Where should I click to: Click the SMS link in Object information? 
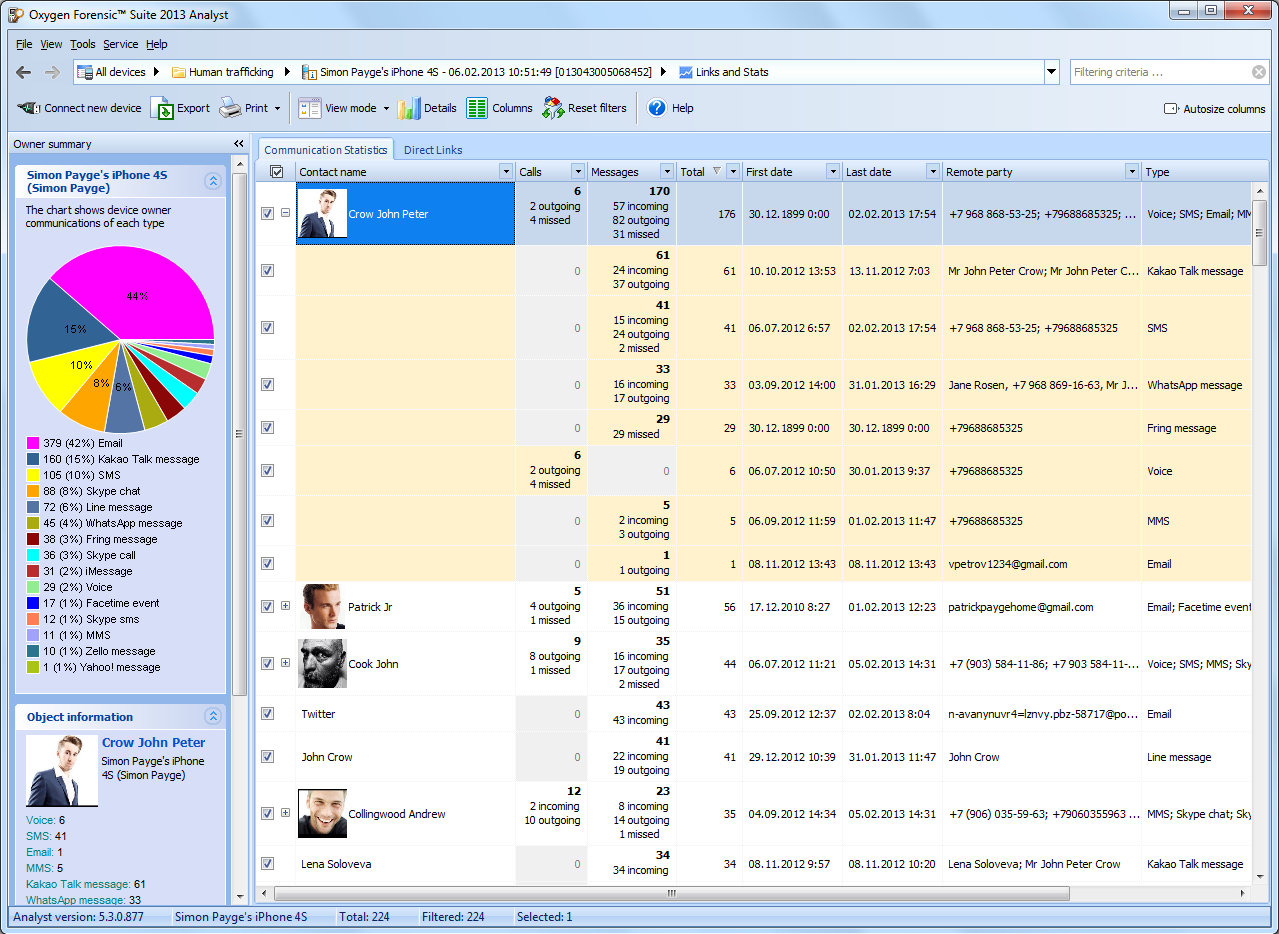pos(38,836)
